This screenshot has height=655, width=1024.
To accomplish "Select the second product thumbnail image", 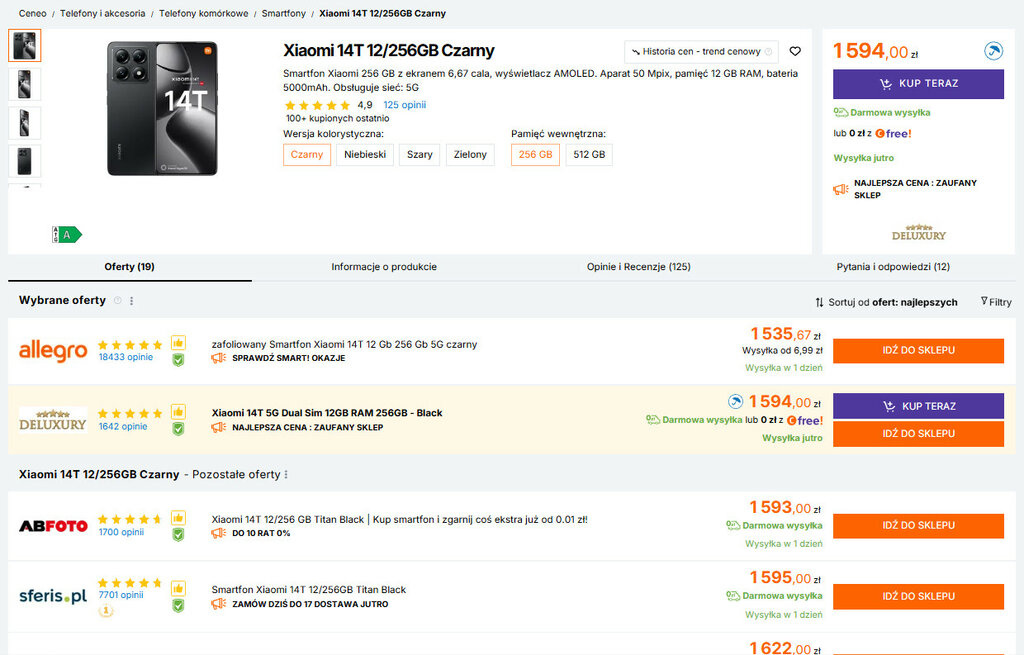I will [x=25, y=84].
